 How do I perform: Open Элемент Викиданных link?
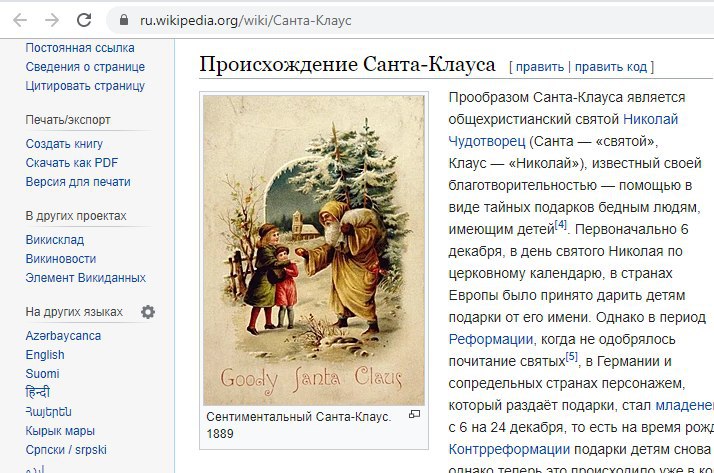click(x=86, y=278)
